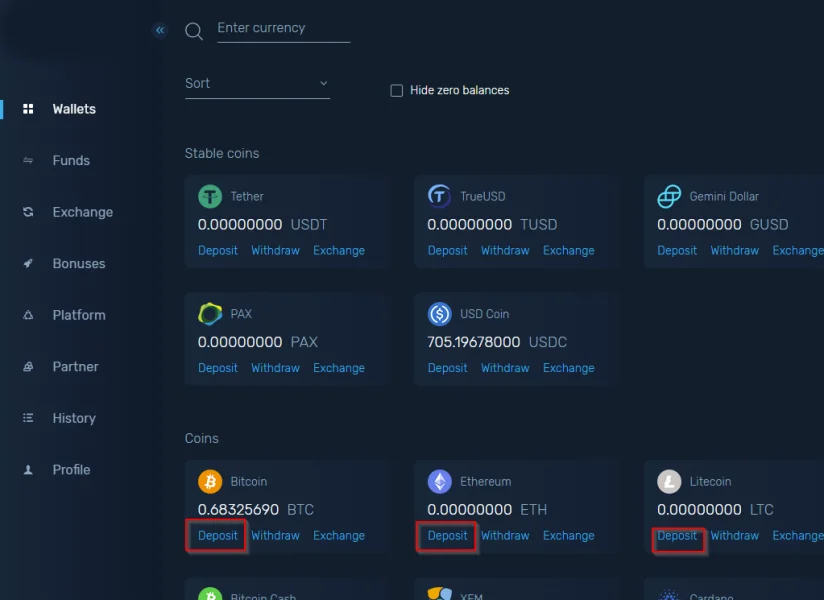This screenshot has width=824, height=600.
Task: Click the 705.19678000 USDC balance
Action: click(497, 342)
